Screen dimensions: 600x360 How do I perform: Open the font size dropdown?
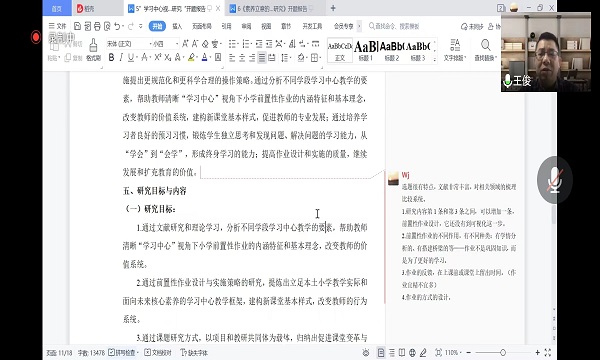(x=177, y=44)
